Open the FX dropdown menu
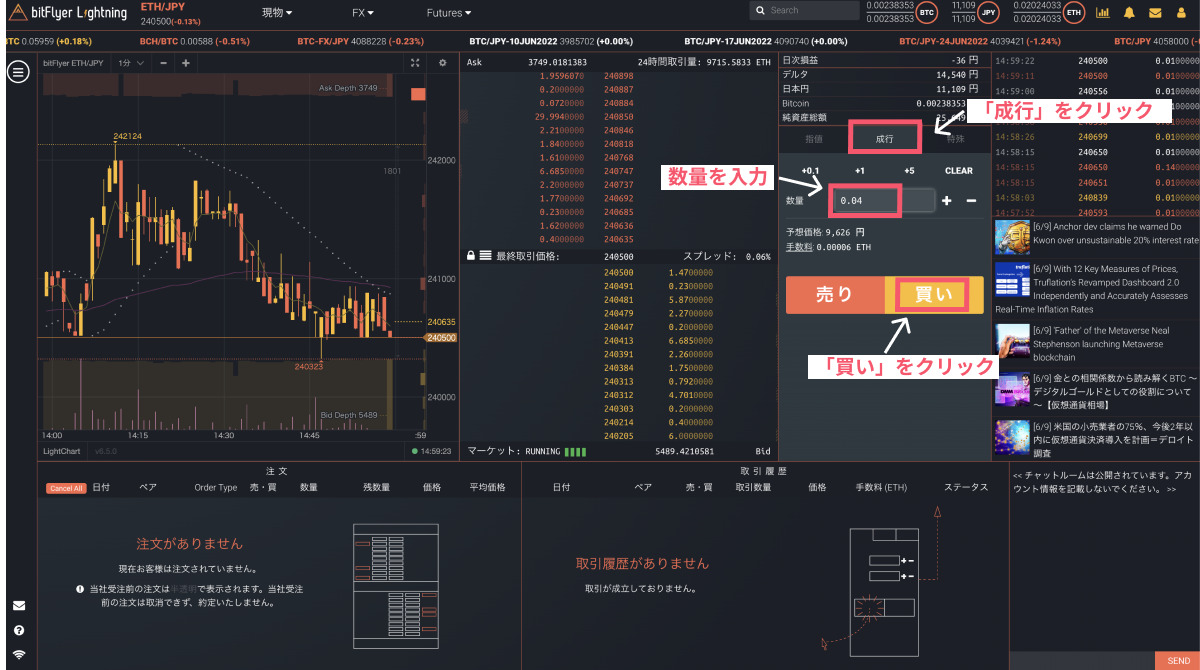Screen dimensions: 1200x670 point(363,13)
